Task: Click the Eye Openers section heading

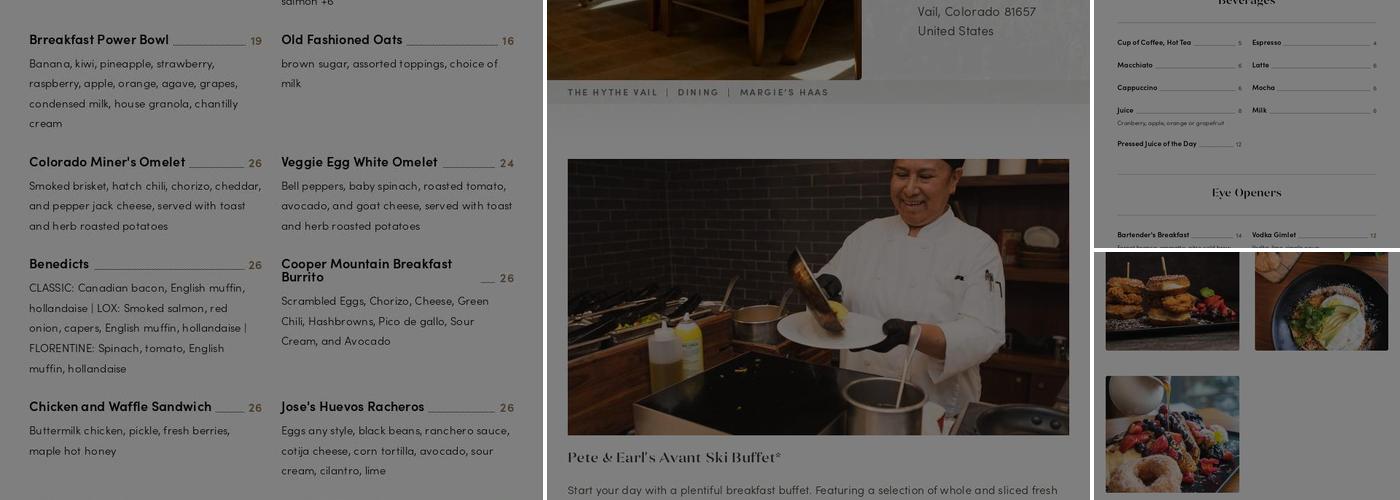Action: coord(1246,193)
